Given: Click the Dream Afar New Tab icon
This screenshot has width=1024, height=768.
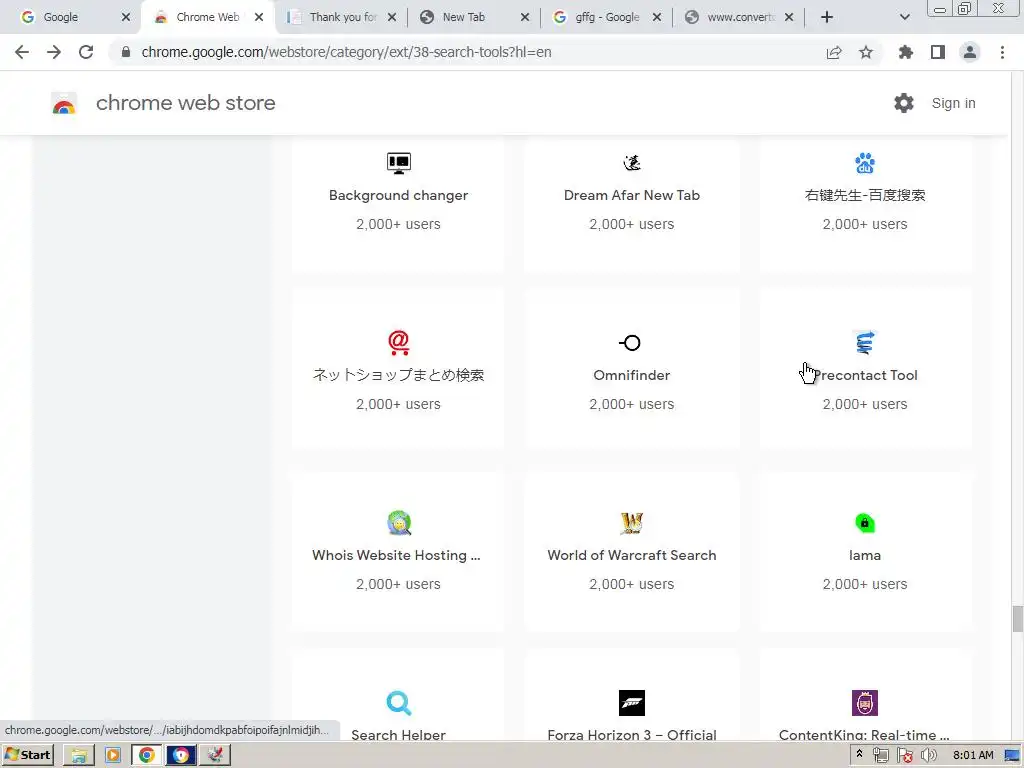Looking at the screenshot, I should point(632,163).
